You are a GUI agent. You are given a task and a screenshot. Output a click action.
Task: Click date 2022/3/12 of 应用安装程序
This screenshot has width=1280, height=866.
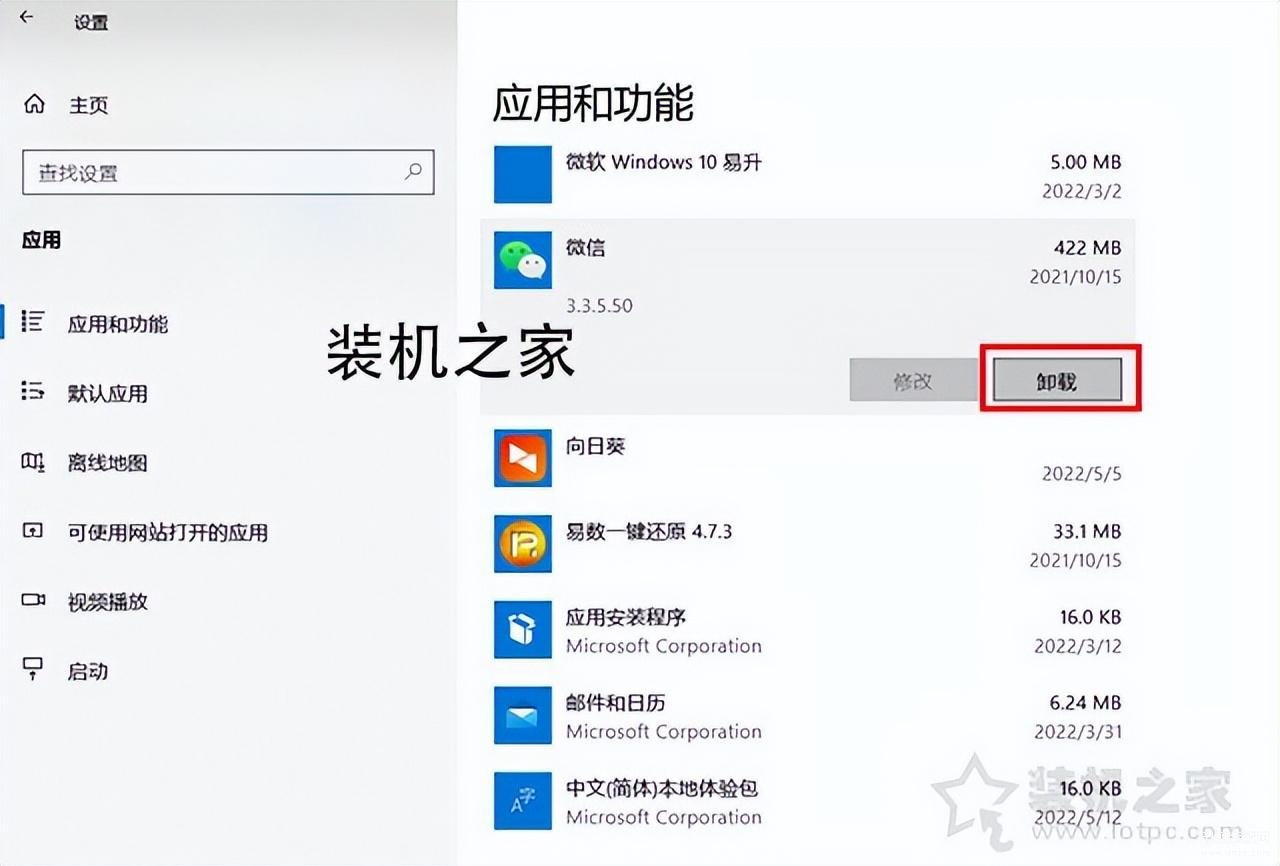pos(1078,646)
